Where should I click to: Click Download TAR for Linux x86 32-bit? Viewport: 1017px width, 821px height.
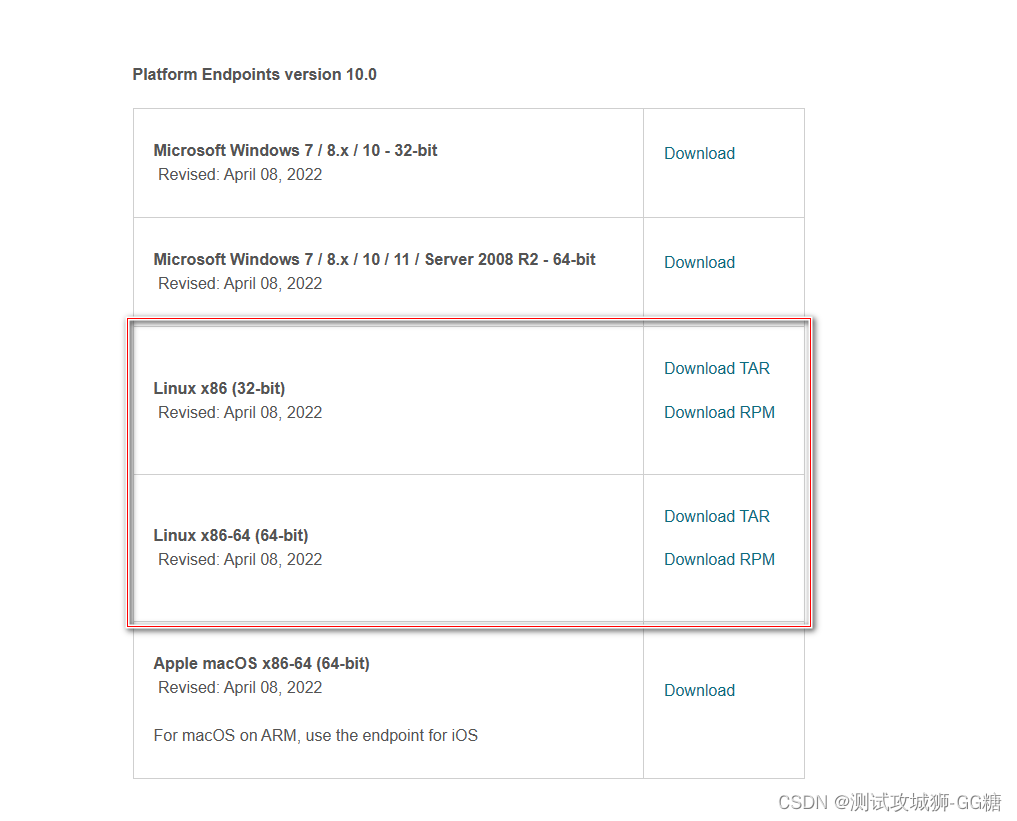point(716,368)
